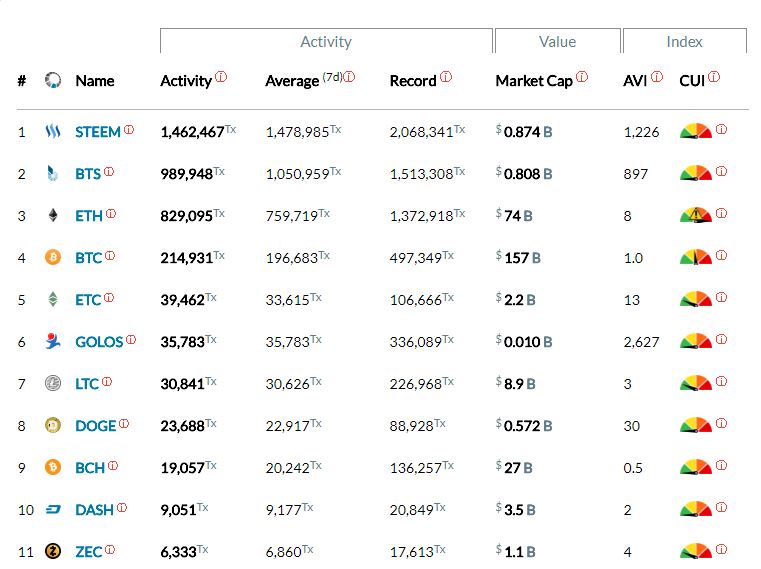Sort by the Market Cap column header
The image size is (761, 569).
click(x=534, y=81)
